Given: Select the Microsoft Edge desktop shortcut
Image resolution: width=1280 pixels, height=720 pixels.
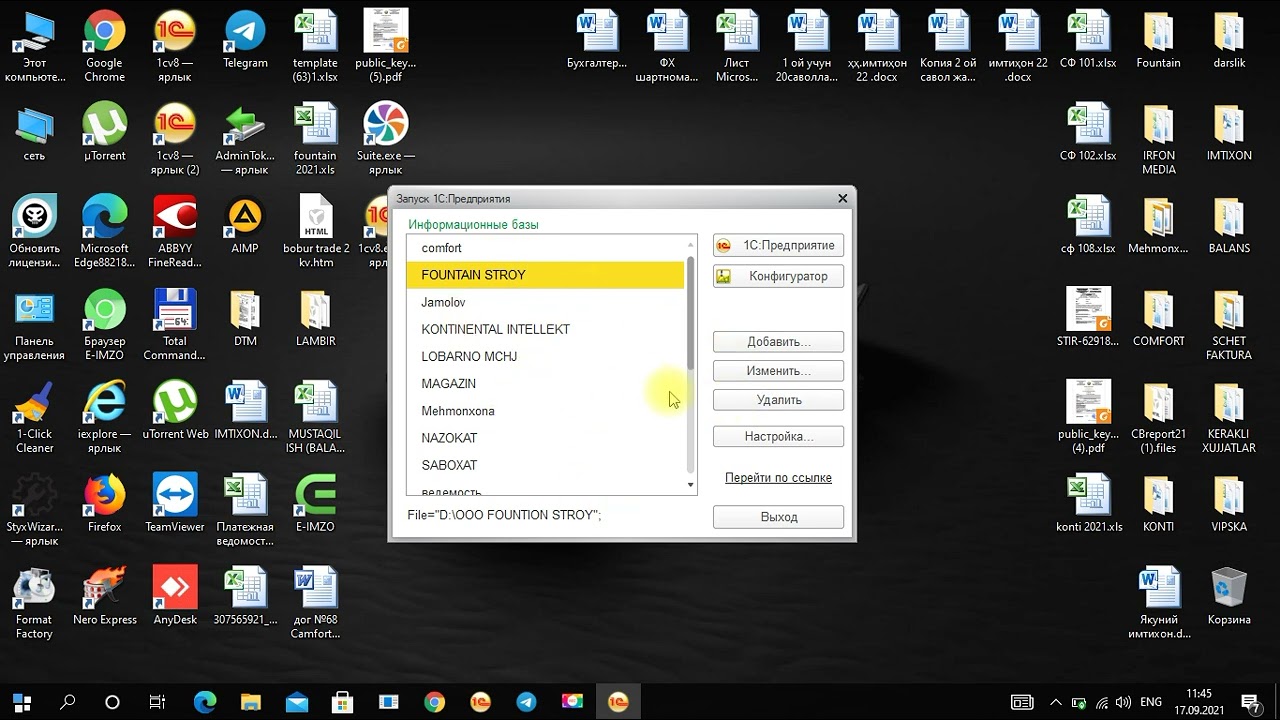Looking at the screenshot, I should tap(104, 232).
